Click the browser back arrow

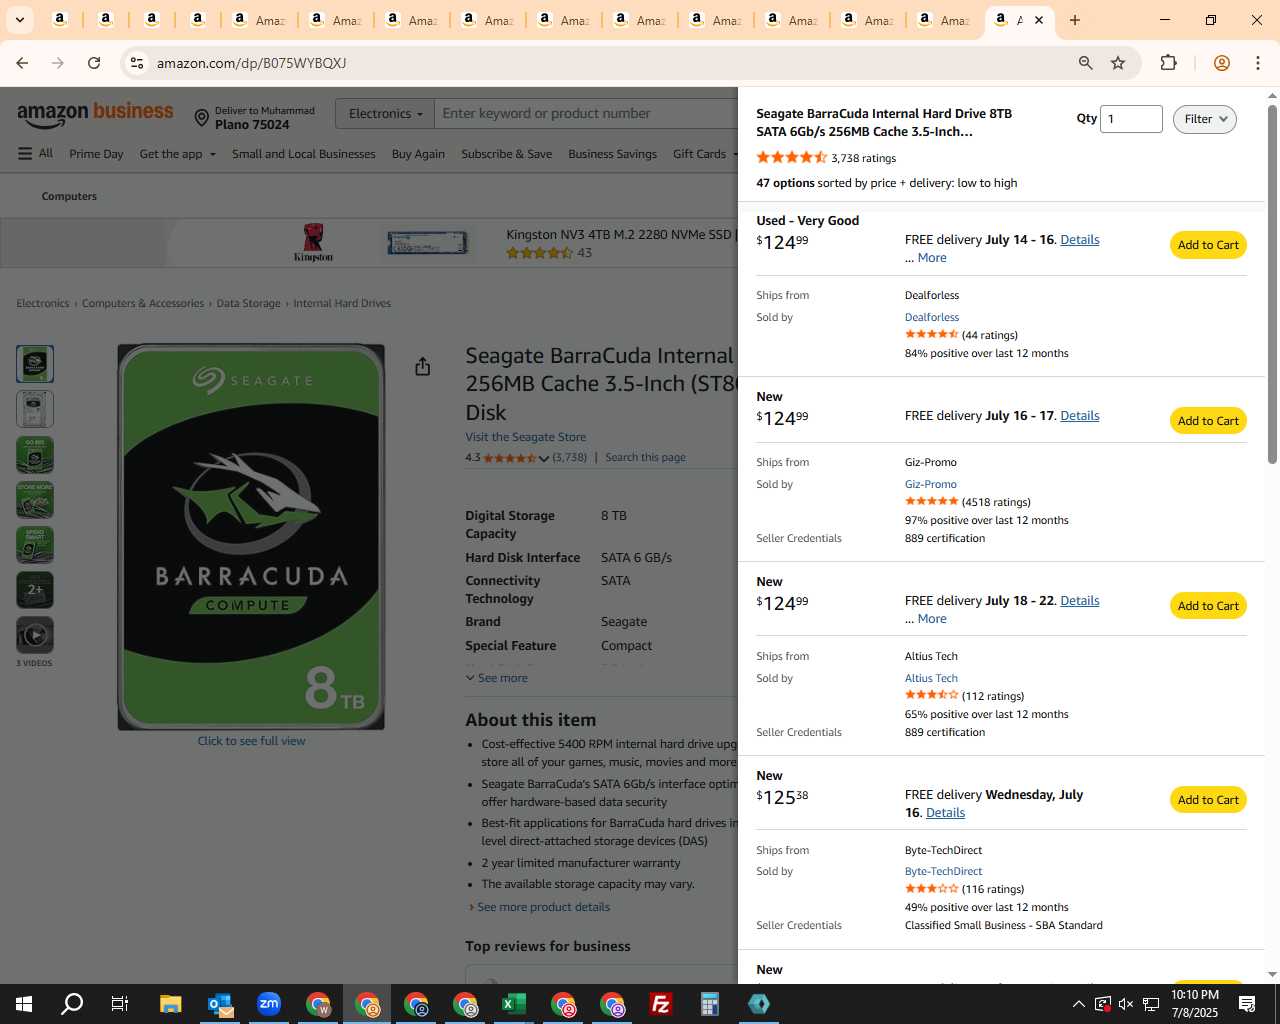[x=22, y=63]
